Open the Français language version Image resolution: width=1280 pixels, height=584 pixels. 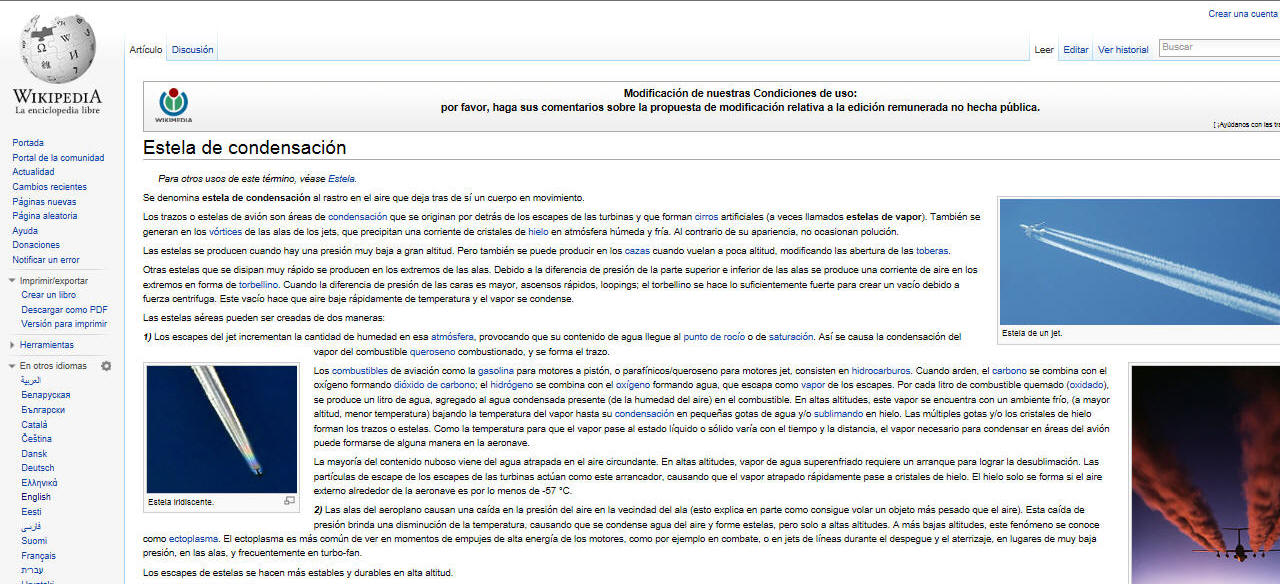(38, 555)
